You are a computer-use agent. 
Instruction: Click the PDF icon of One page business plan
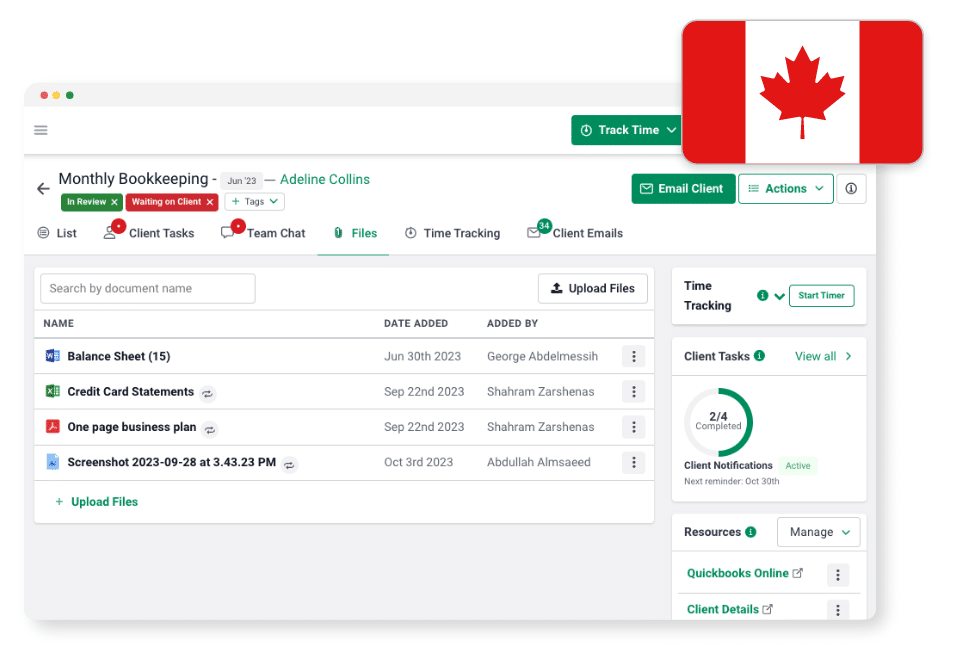tap(53, 426)
